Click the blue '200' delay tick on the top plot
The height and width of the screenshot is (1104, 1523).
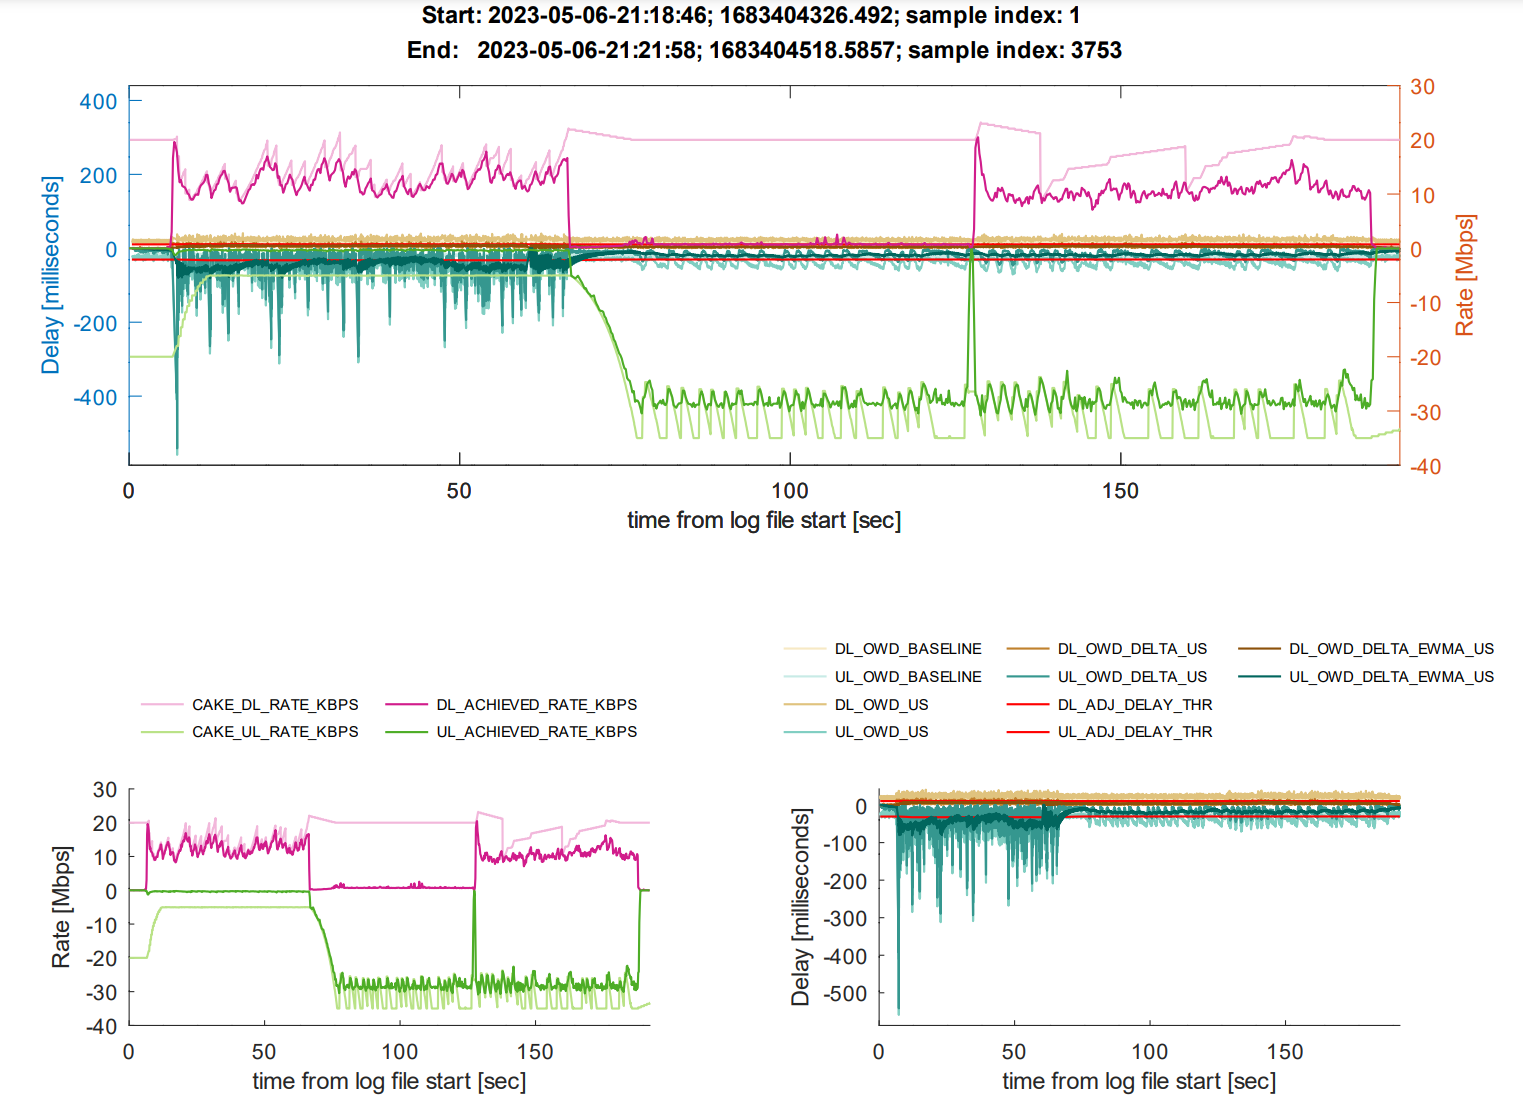[98, 175]
